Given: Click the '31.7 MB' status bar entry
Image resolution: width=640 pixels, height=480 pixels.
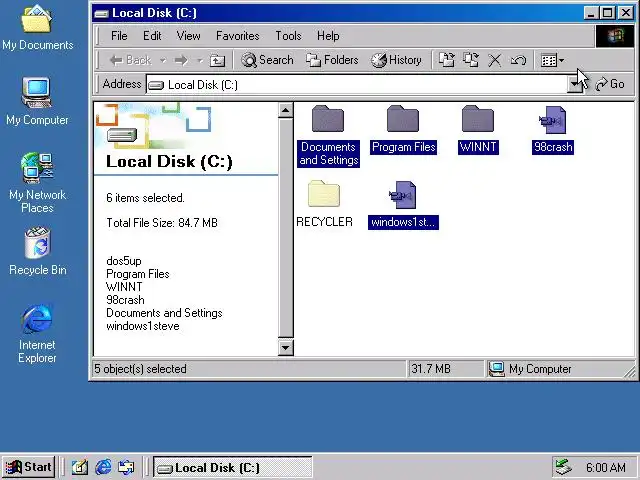Looking at the screenshot, I should [431, 369].
